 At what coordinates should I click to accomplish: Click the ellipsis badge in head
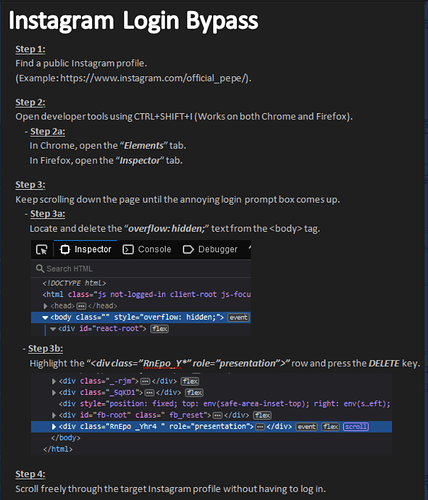(x=81, y=306)
